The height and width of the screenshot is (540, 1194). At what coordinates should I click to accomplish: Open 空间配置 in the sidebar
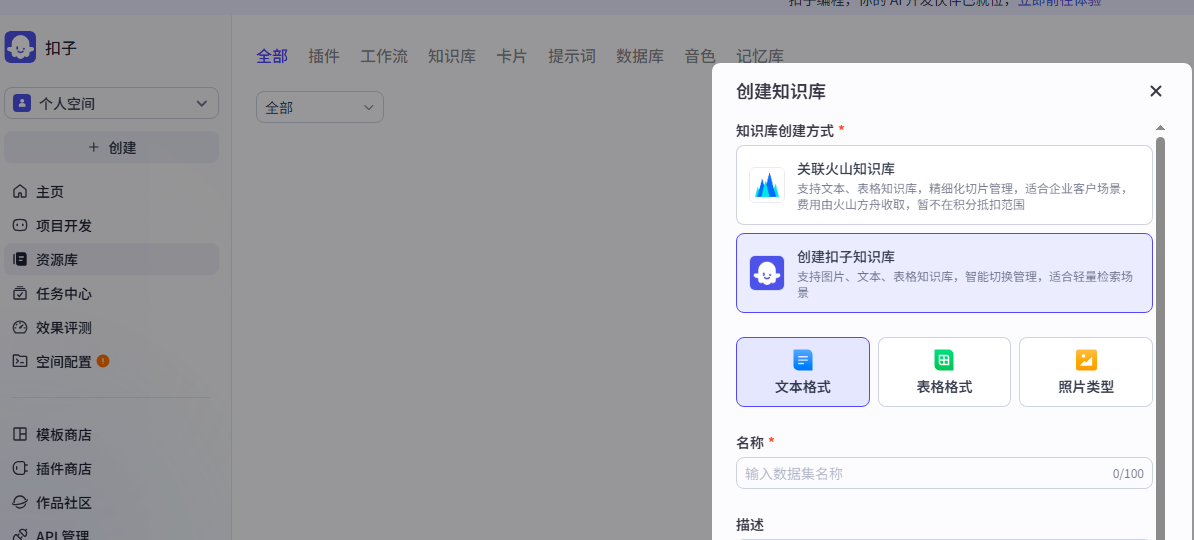pyautogui.click(x=111, y=361)
